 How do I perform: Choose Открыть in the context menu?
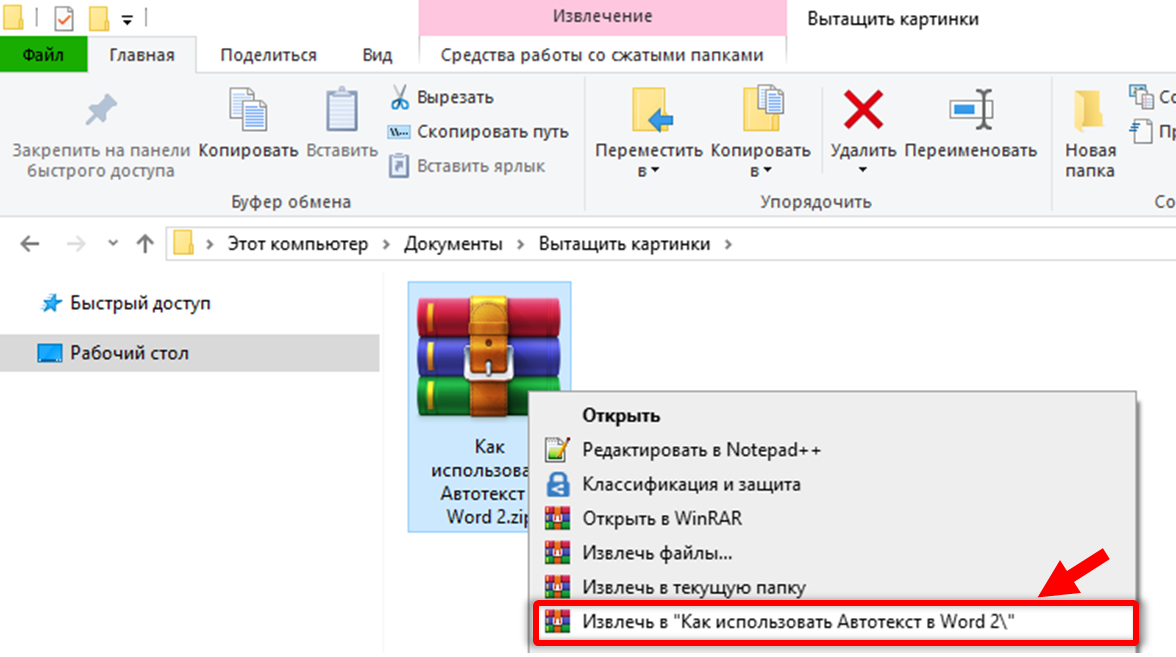coord(832,416)
